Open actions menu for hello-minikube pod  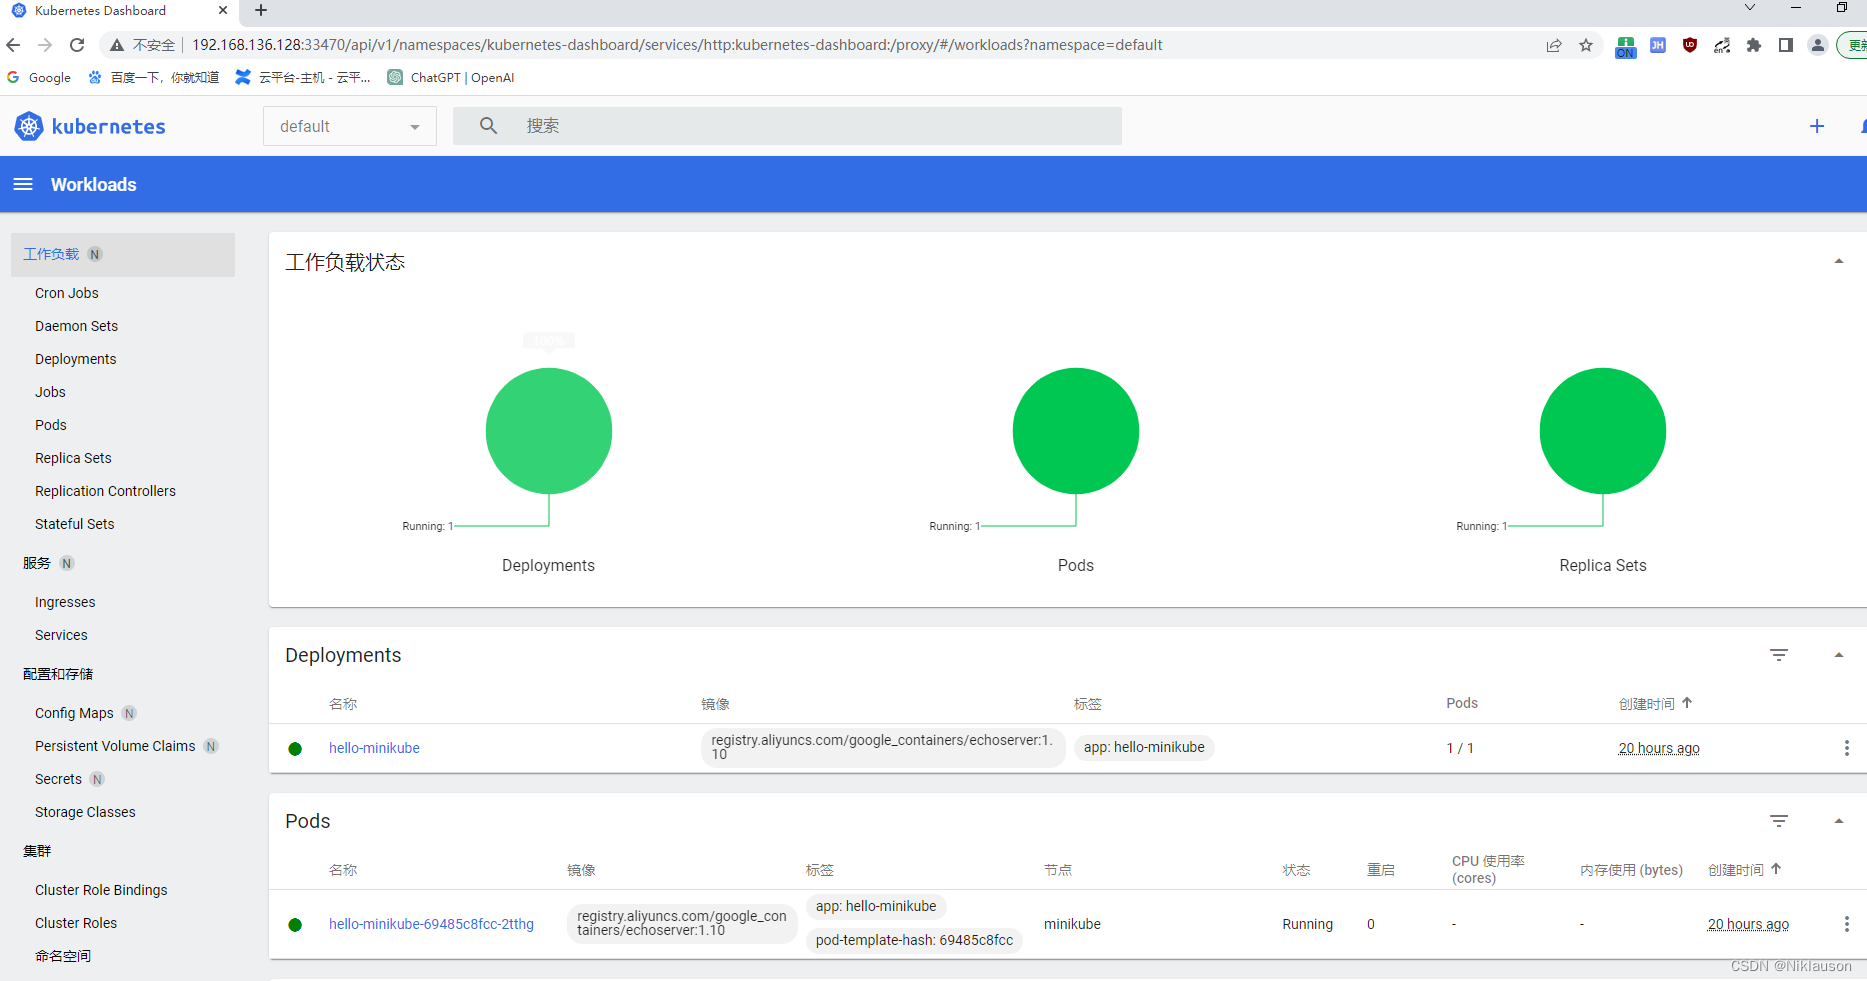1846,924
